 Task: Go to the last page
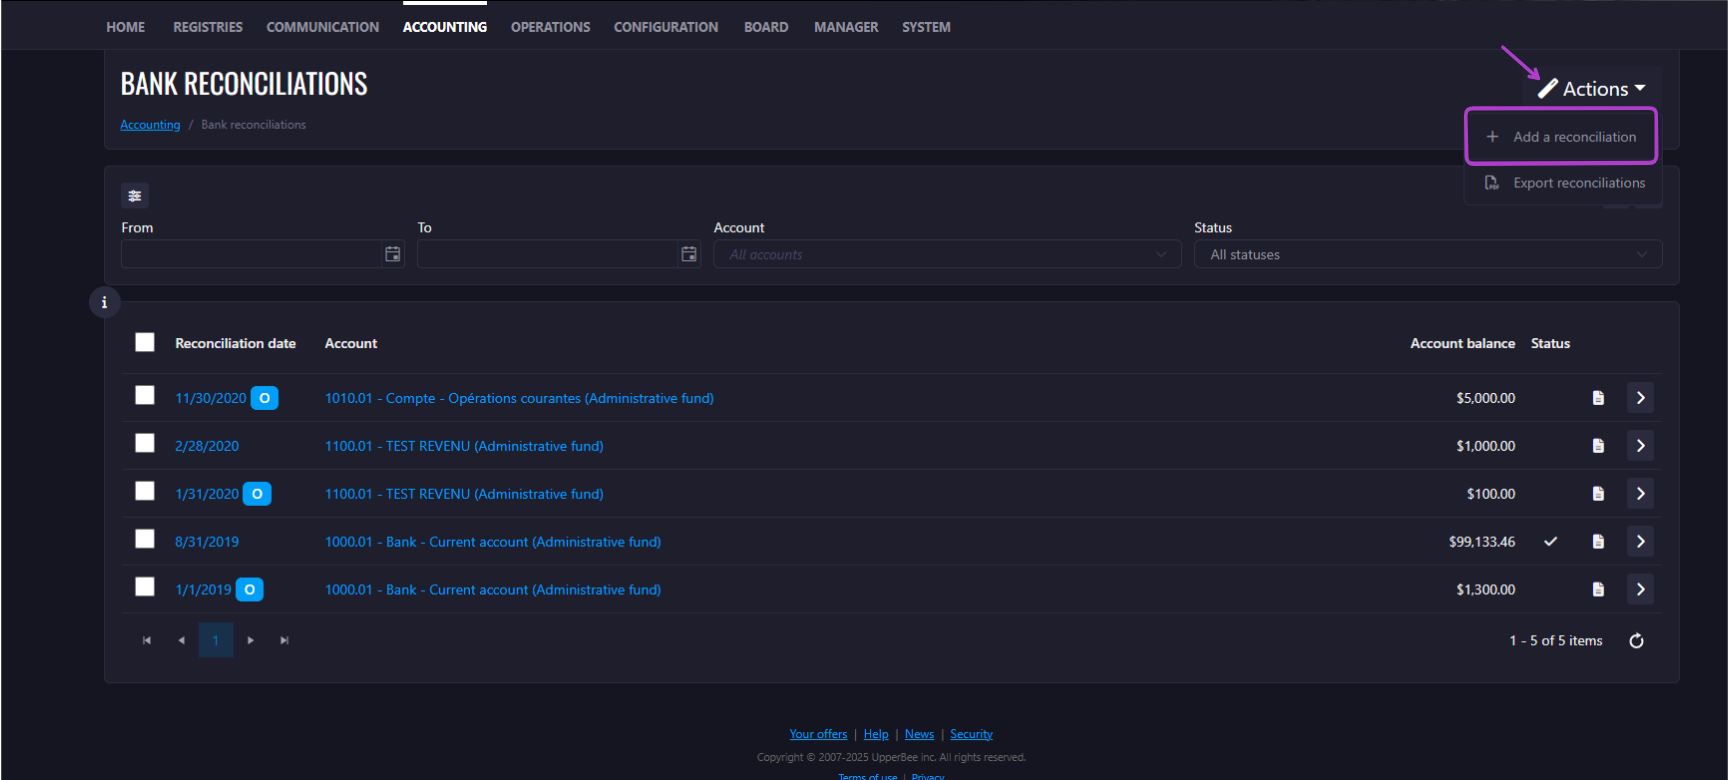pos(284,640)
